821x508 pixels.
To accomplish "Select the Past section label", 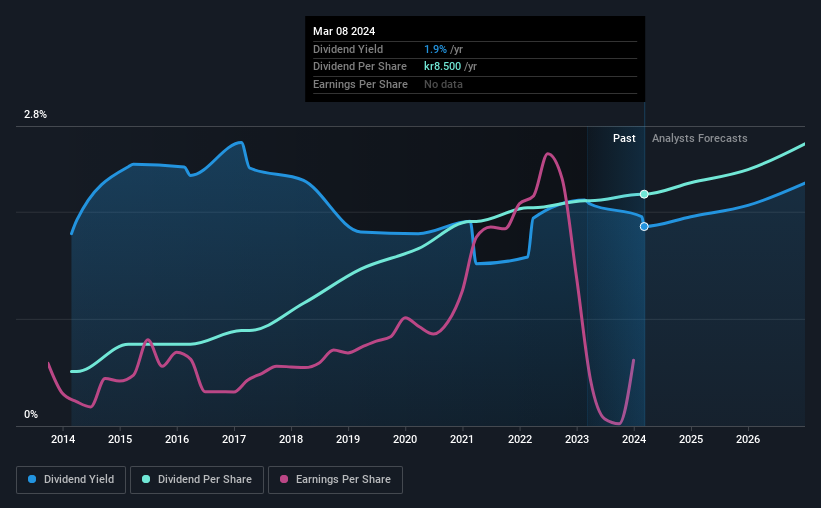I will pyautogui.click(x=624, y=138).
